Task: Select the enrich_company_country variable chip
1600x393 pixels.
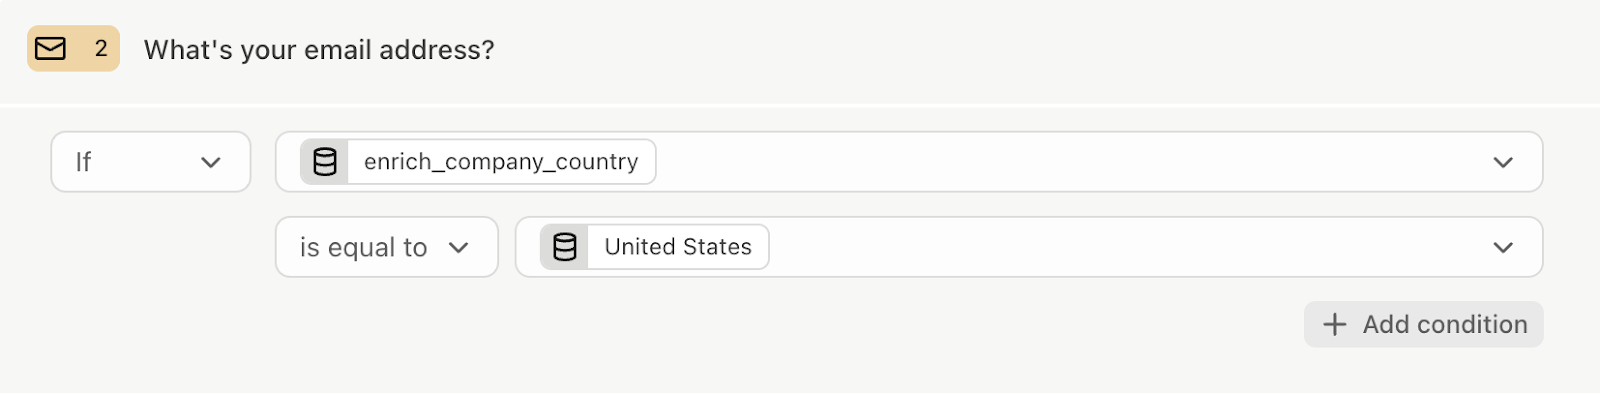Action: click(478, 162)
